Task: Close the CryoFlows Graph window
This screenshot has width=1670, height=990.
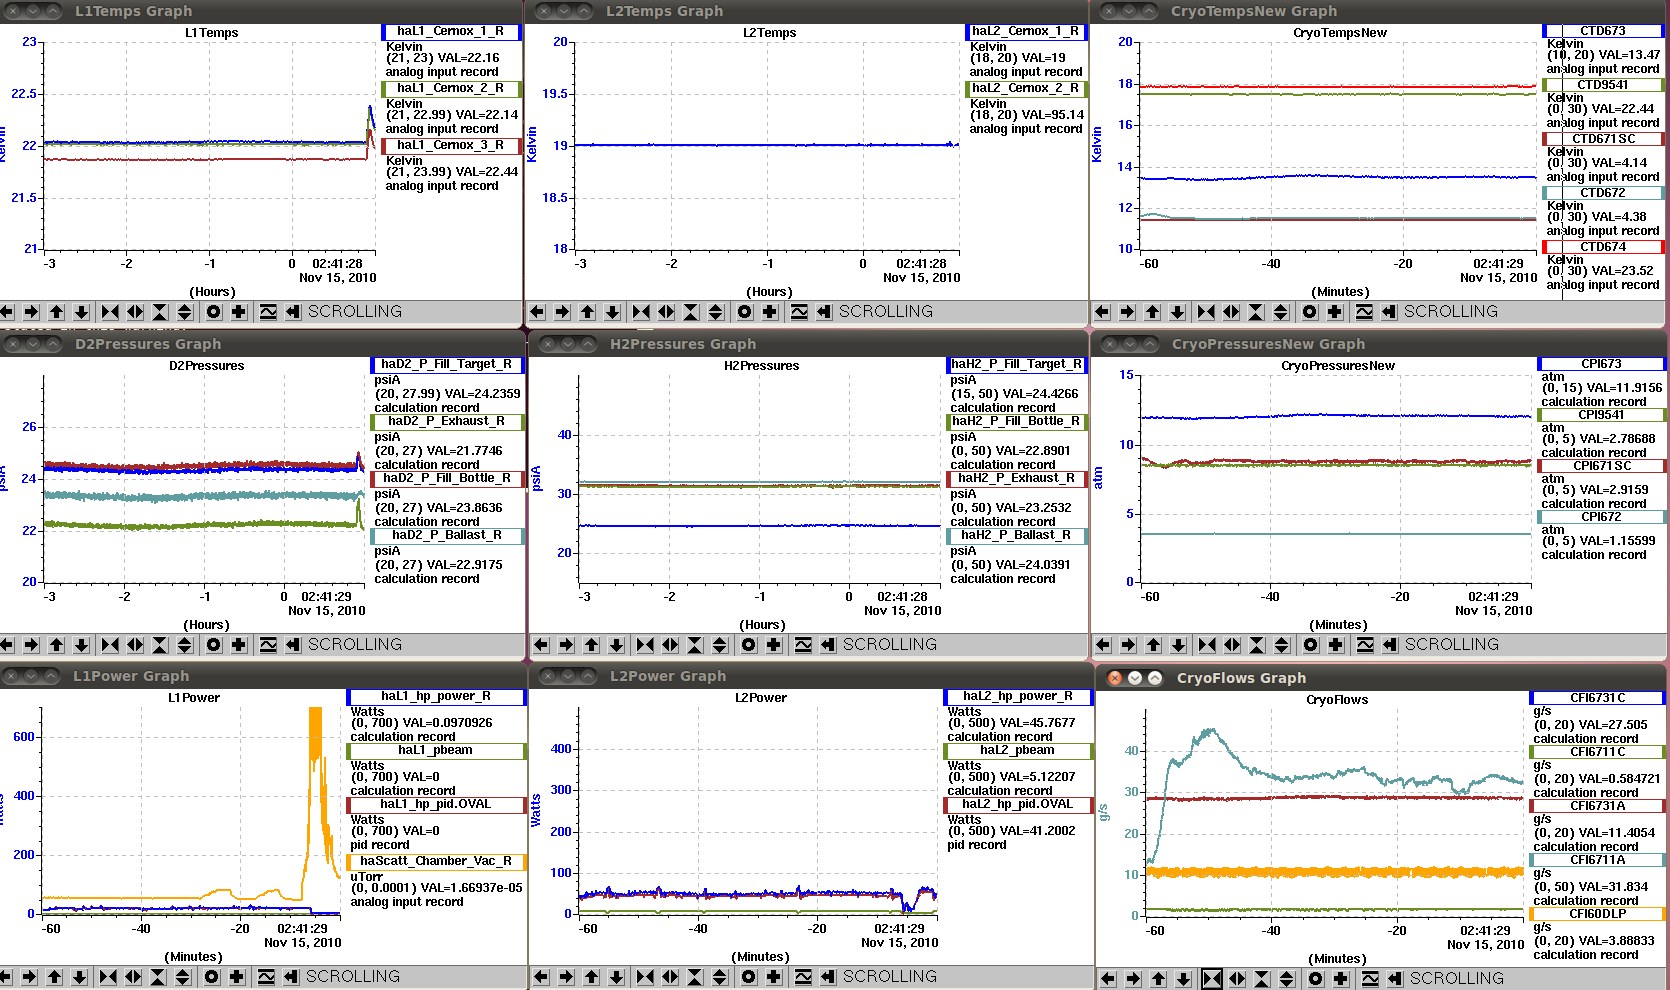Action: (x=1114, y=678)
